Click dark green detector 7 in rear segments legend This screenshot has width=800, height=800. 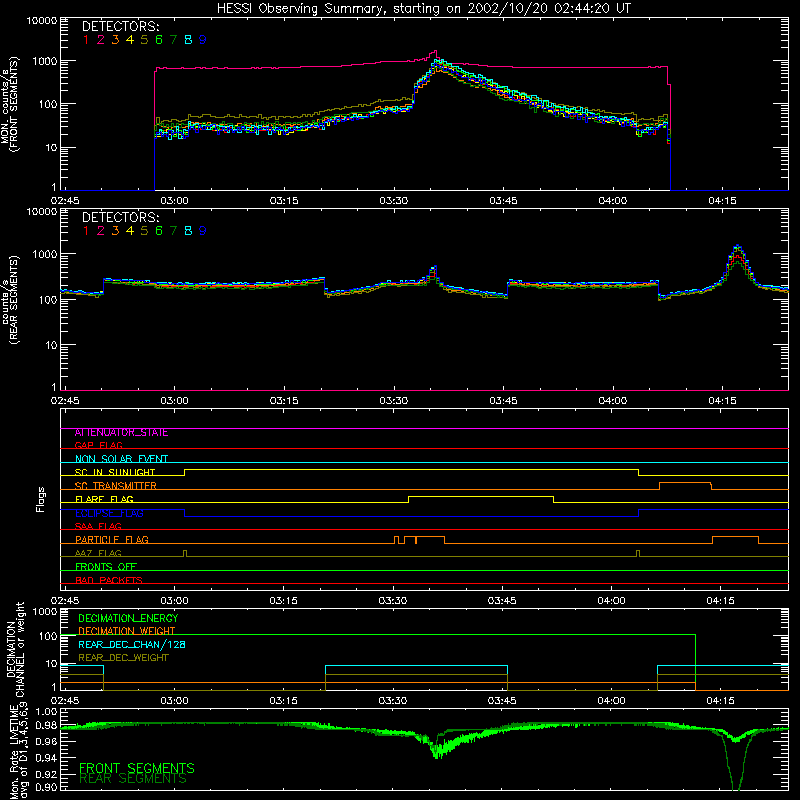point(173,231)
